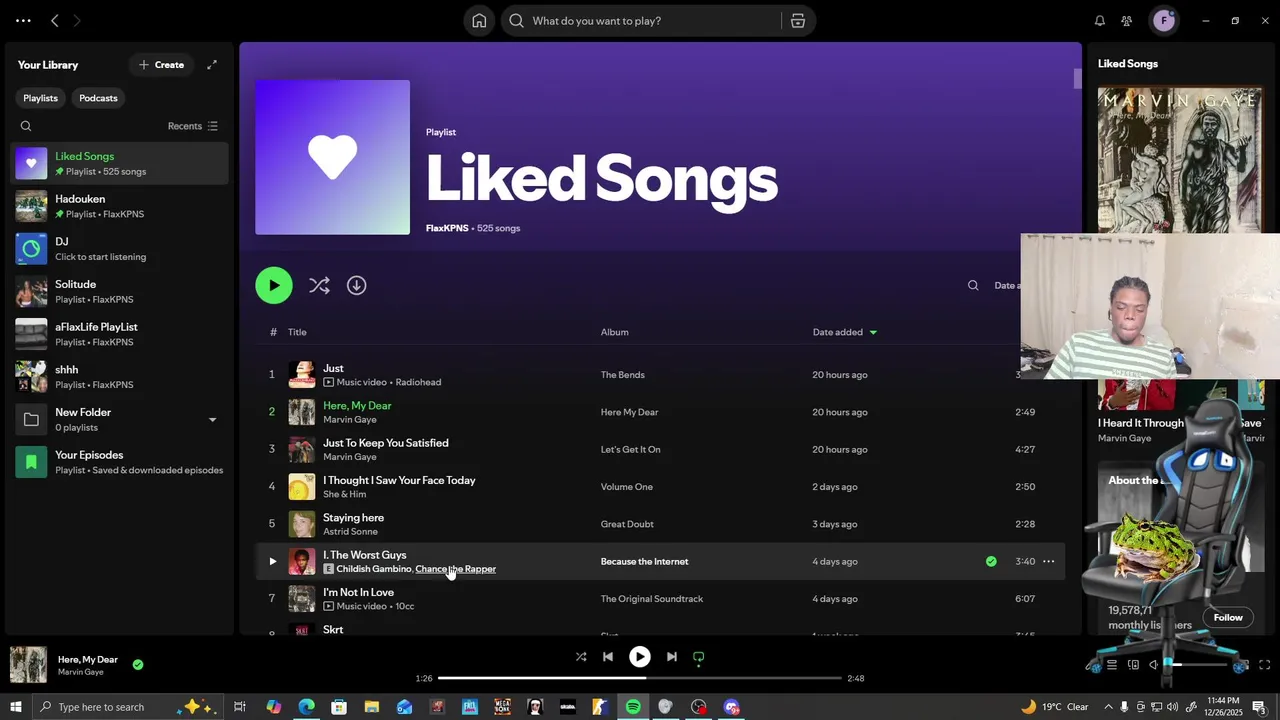Open File Explorer from the taskbar

[x=371, y=707]
